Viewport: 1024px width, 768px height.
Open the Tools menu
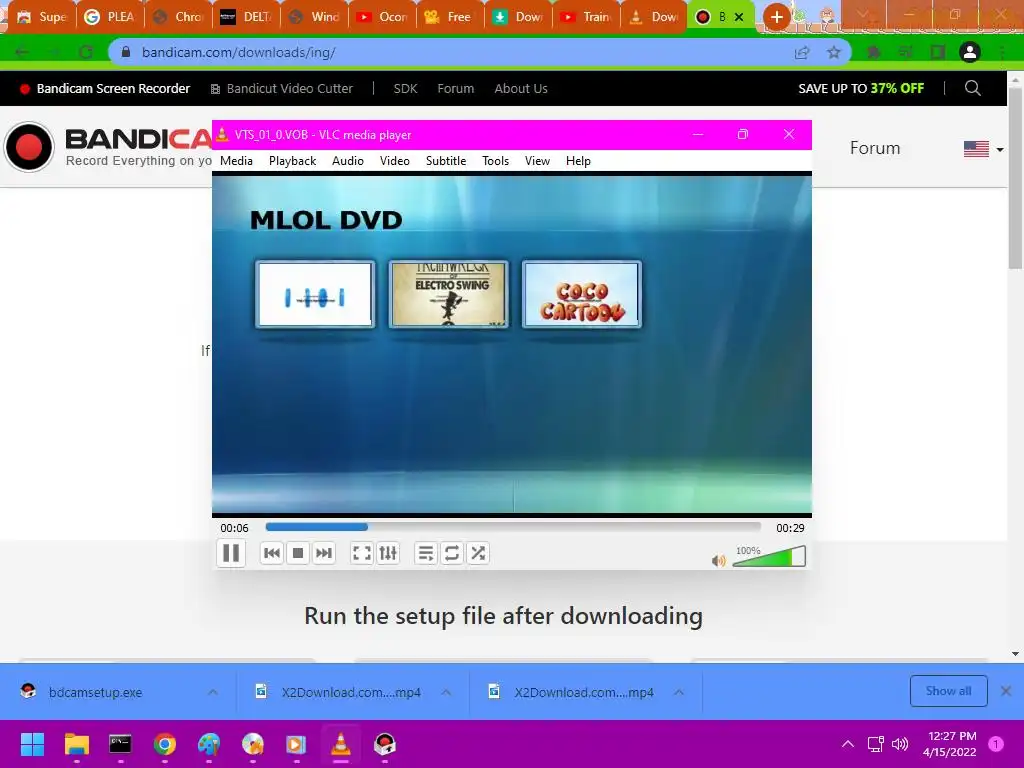[x=496, y=161]
